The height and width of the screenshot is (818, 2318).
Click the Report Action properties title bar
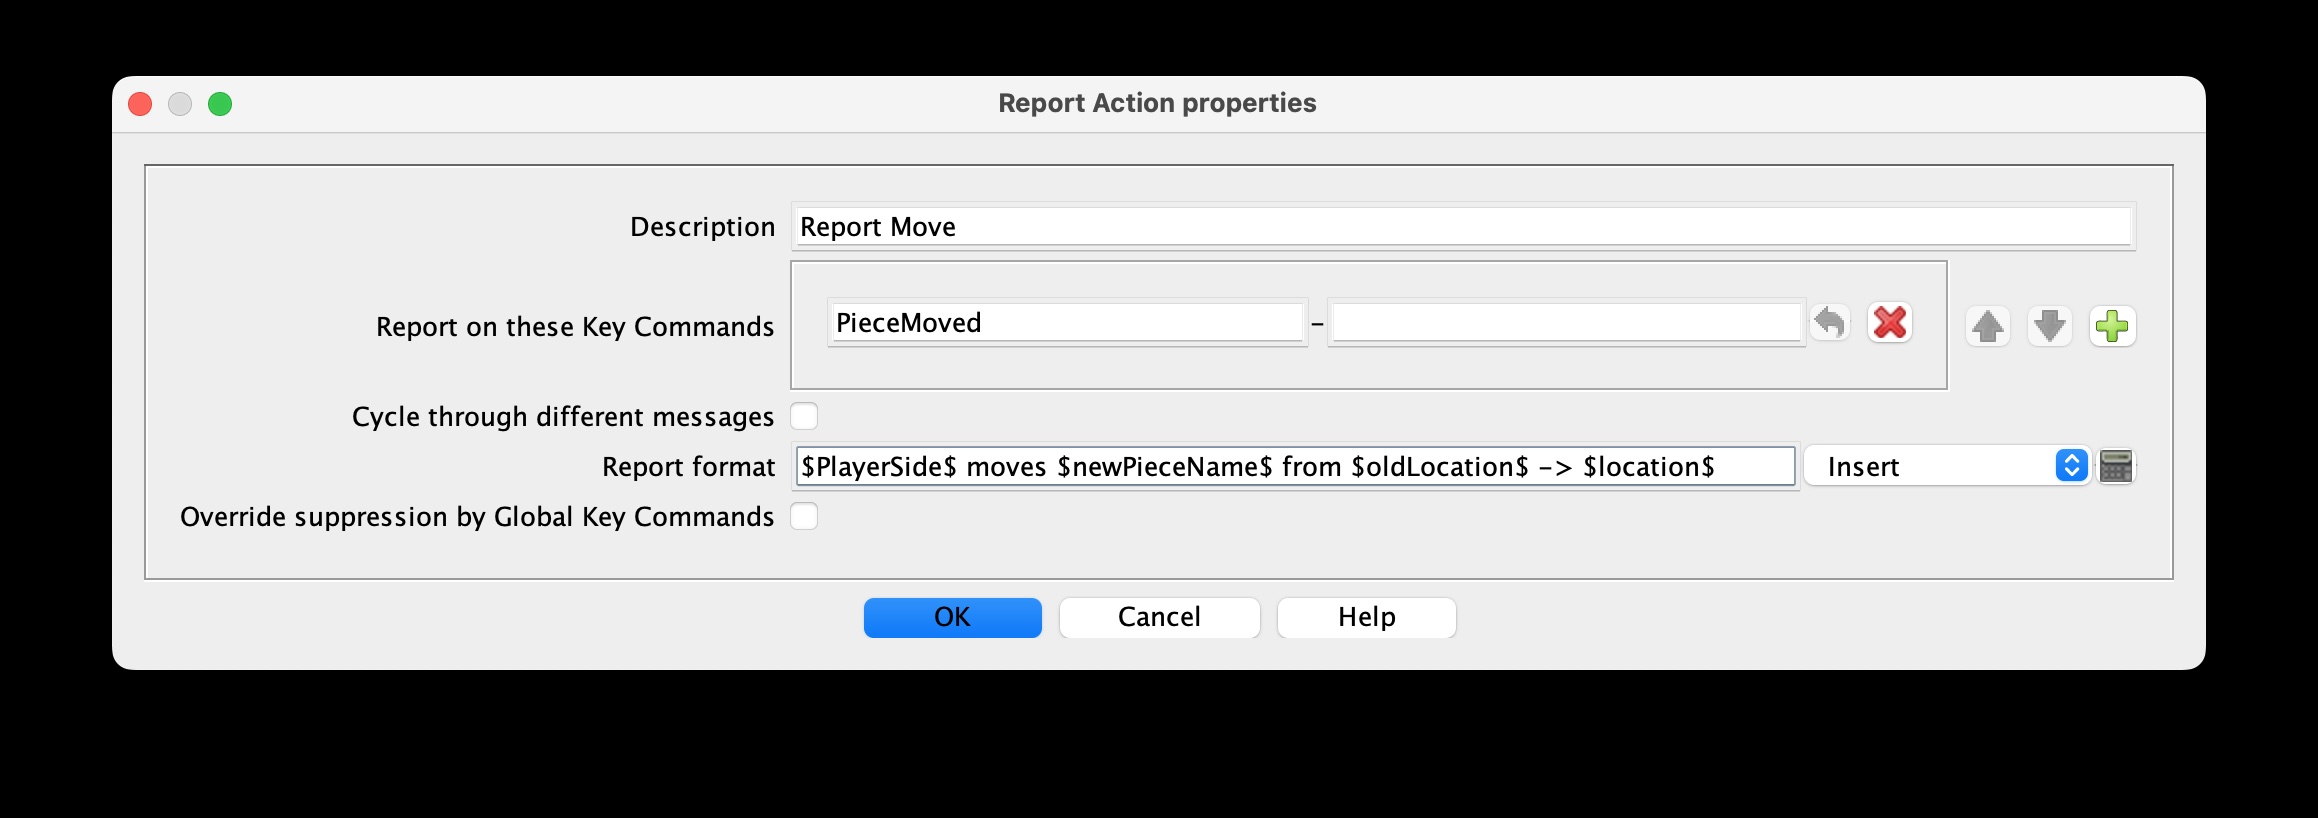point(1157,103)
